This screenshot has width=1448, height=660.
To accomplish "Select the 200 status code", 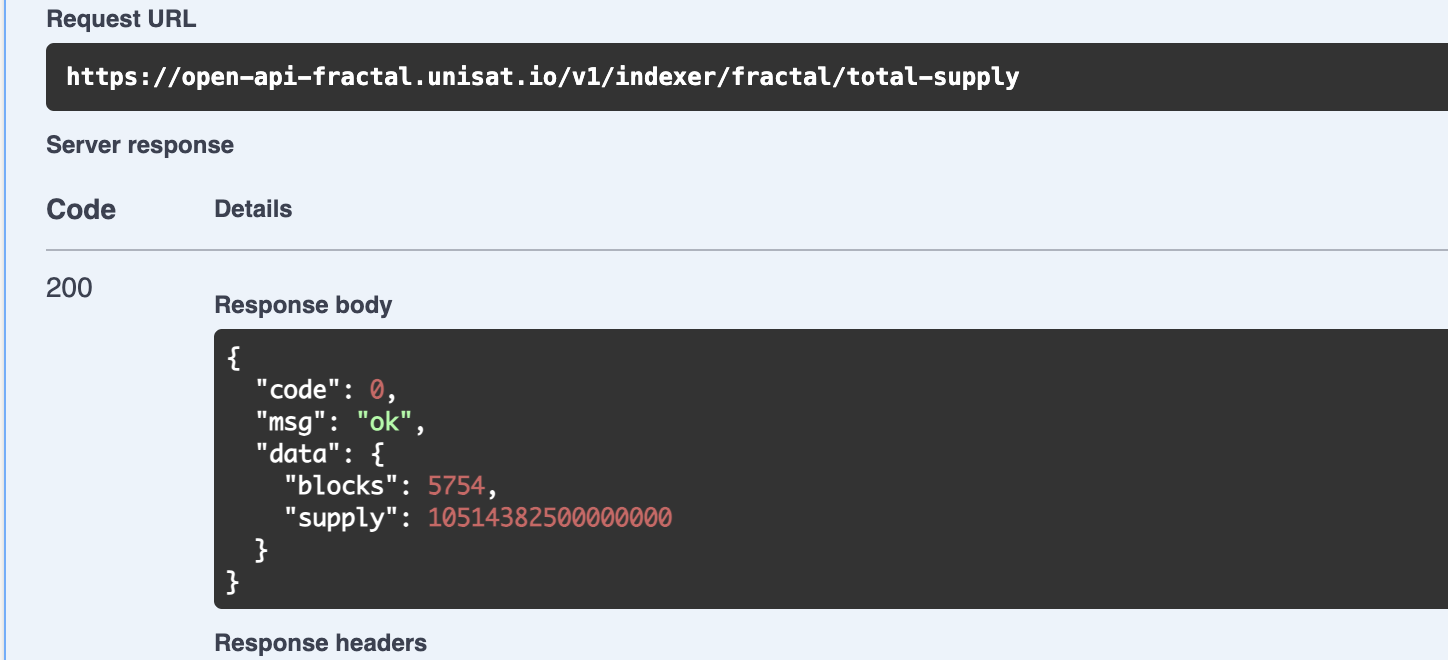I will click(x=69, y=288).
